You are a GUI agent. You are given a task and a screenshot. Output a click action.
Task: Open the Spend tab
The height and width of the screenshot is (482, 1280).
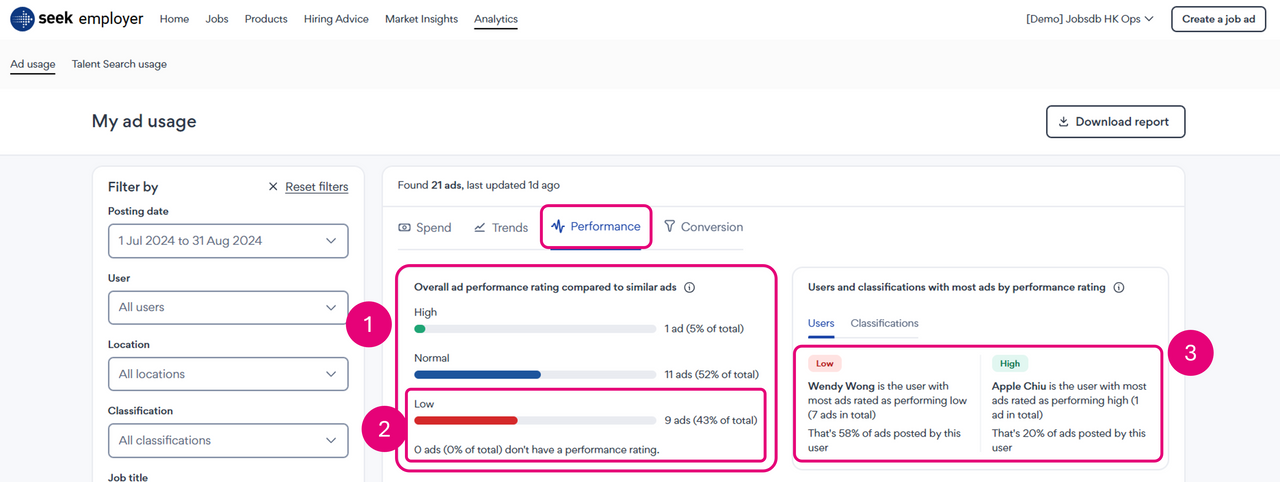[x=425, y=228]
